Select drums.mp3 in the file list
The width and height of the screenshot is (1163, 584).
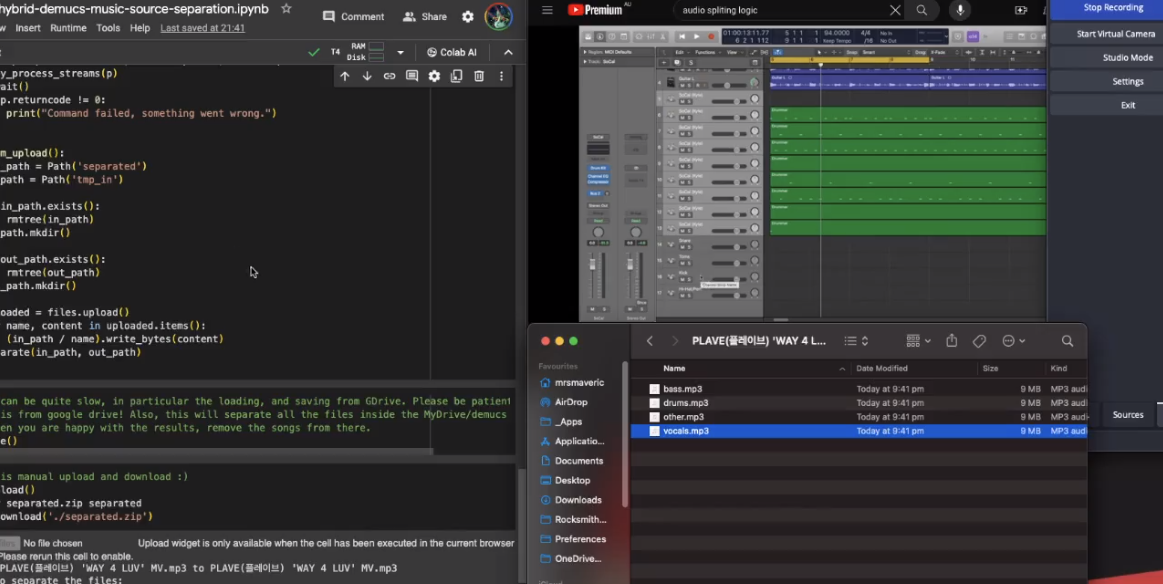coord(685,403)
